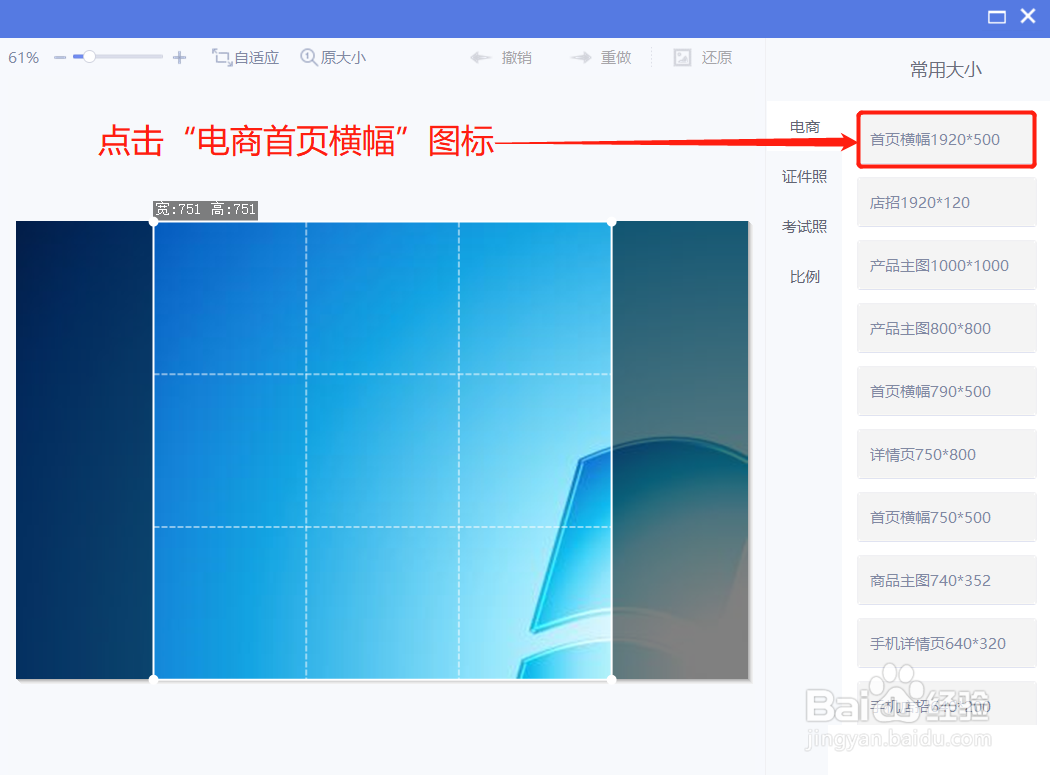This screenshot has height=775, width=1050.
Task: Select the 店招1920*120 size preset
Action: (945, 202)
